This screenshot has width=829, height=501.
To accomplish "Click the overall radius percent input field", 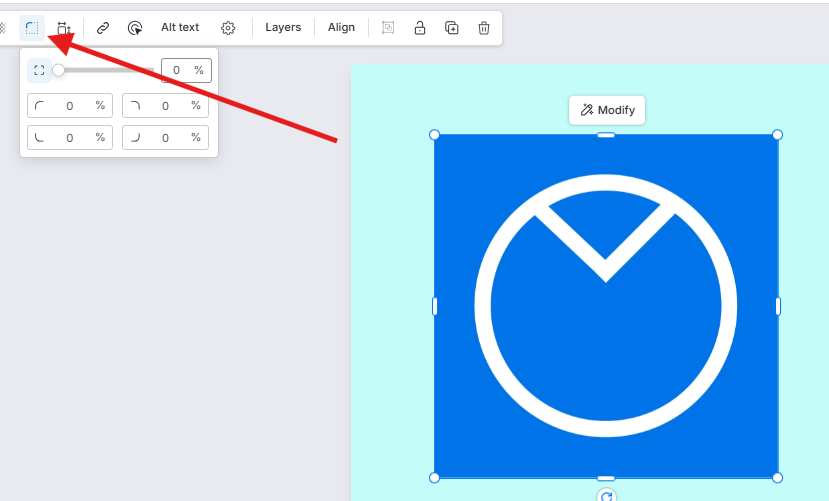I will tap(177, 70).
